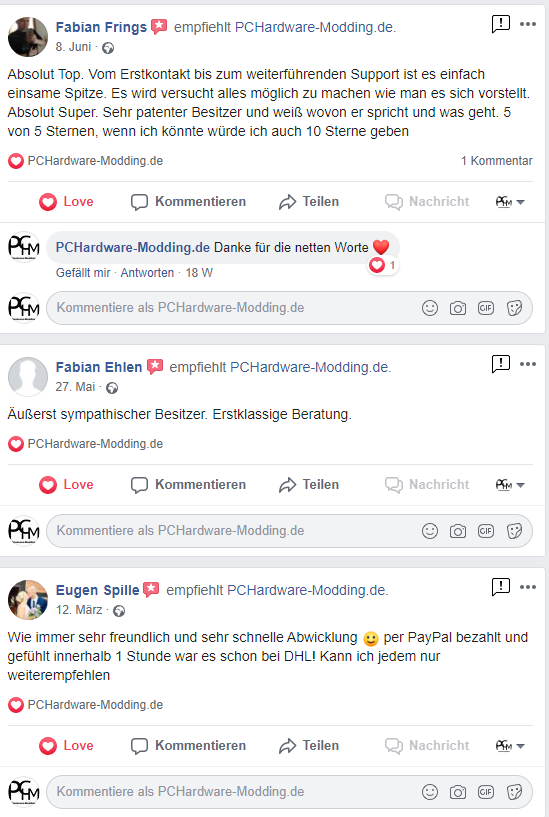The height and width of the screenshot is (817, 549).
Task: Open three-dot options menu on Fabian Ehlen post
Action: [x=528, y=364]
